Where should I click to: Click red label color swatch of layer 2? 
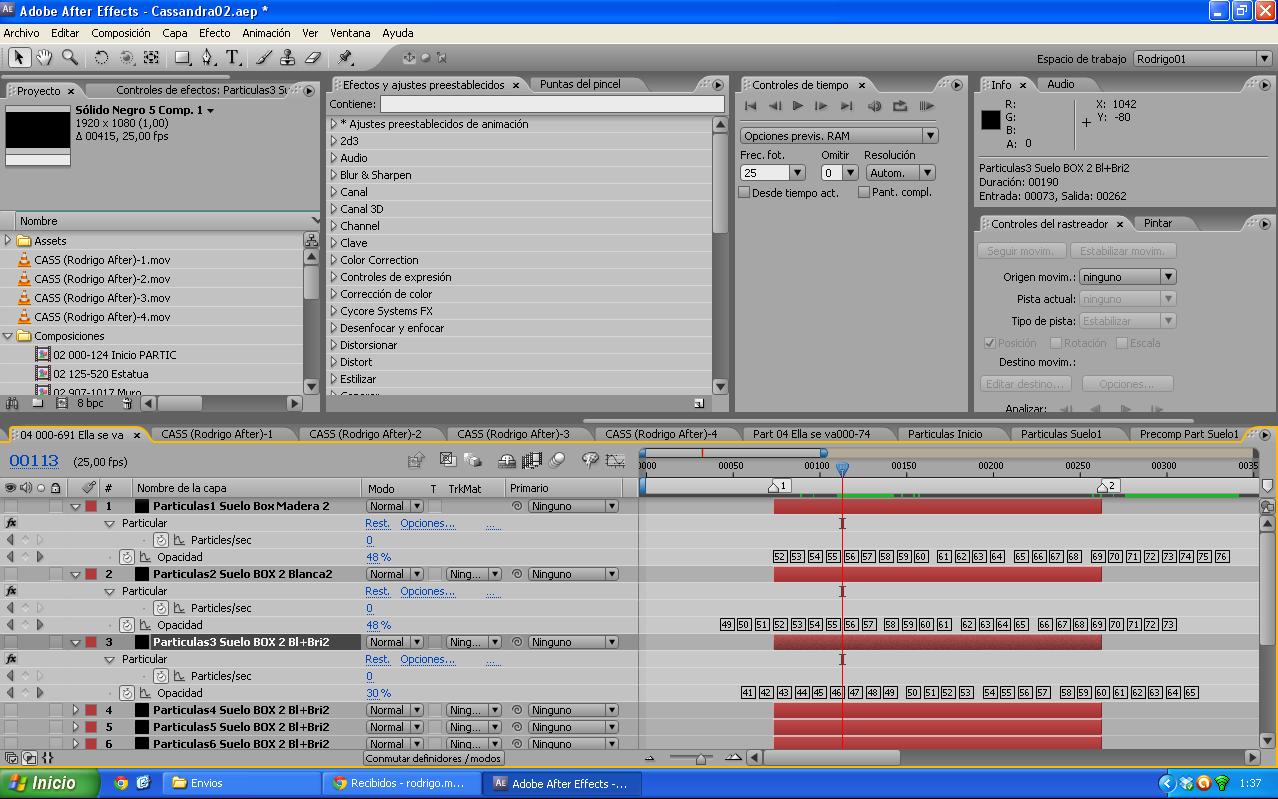coord(91,574)
